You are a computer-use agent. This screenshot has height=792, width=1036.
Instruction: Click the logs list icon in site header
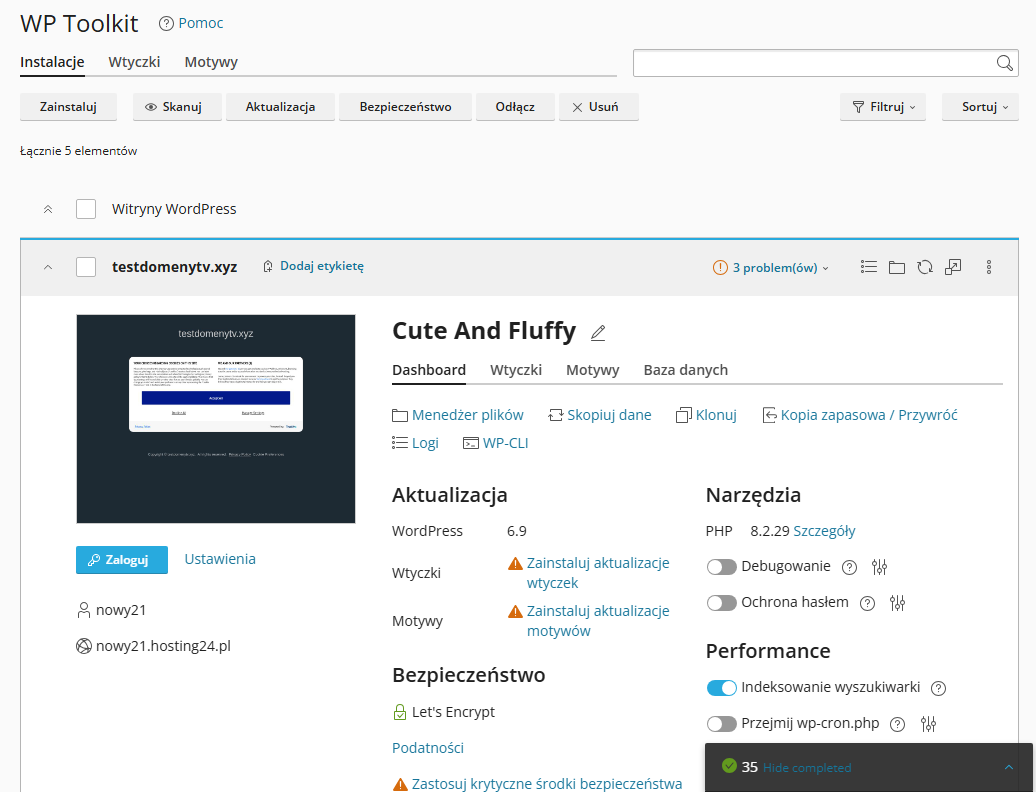(x=869, y=267)
